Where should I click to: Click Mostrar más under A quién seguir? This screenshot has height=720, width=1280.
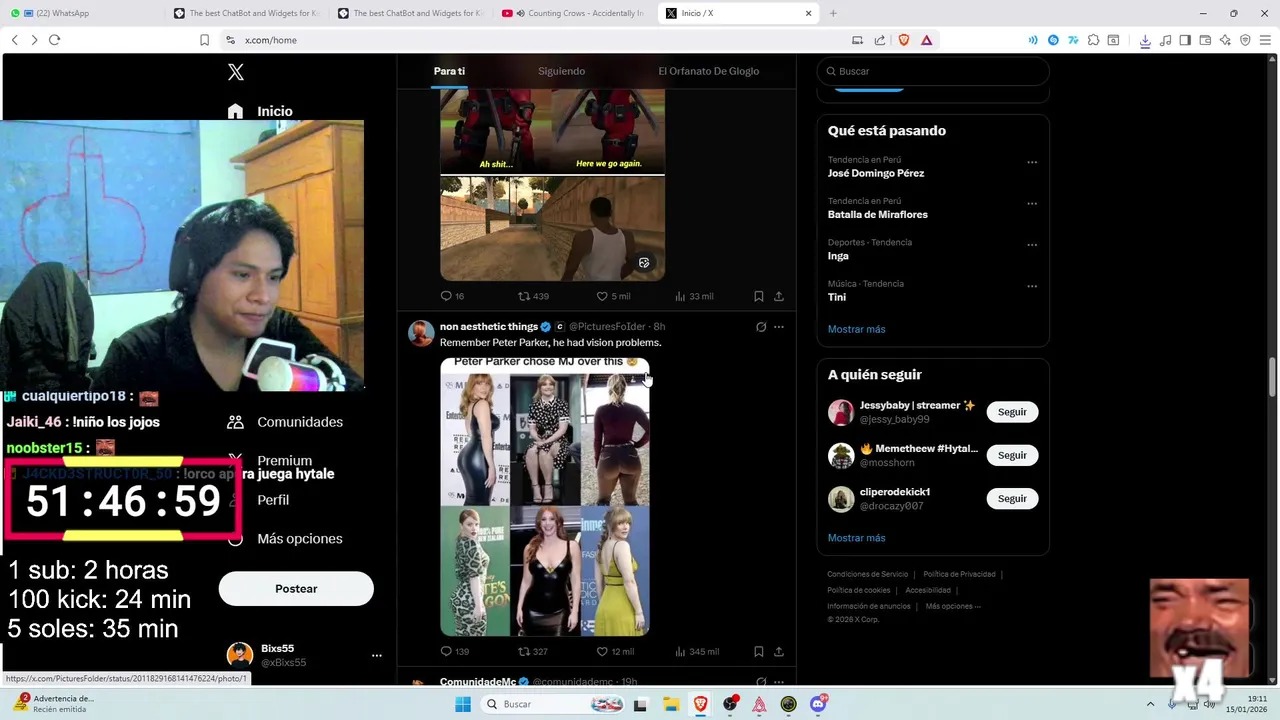pos(856,538)
